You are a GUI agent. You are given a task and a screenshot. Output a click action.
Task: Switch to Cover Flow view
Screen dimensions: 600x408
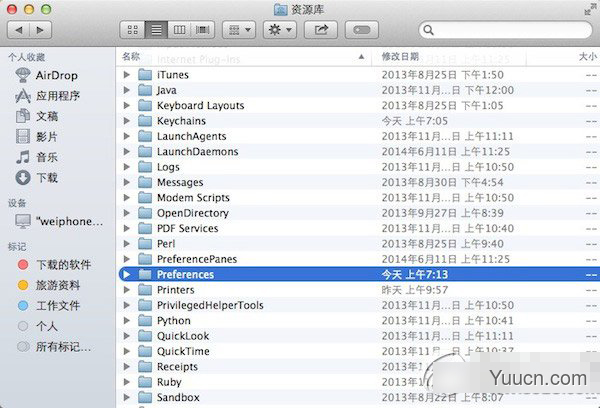tap(202, 30)
